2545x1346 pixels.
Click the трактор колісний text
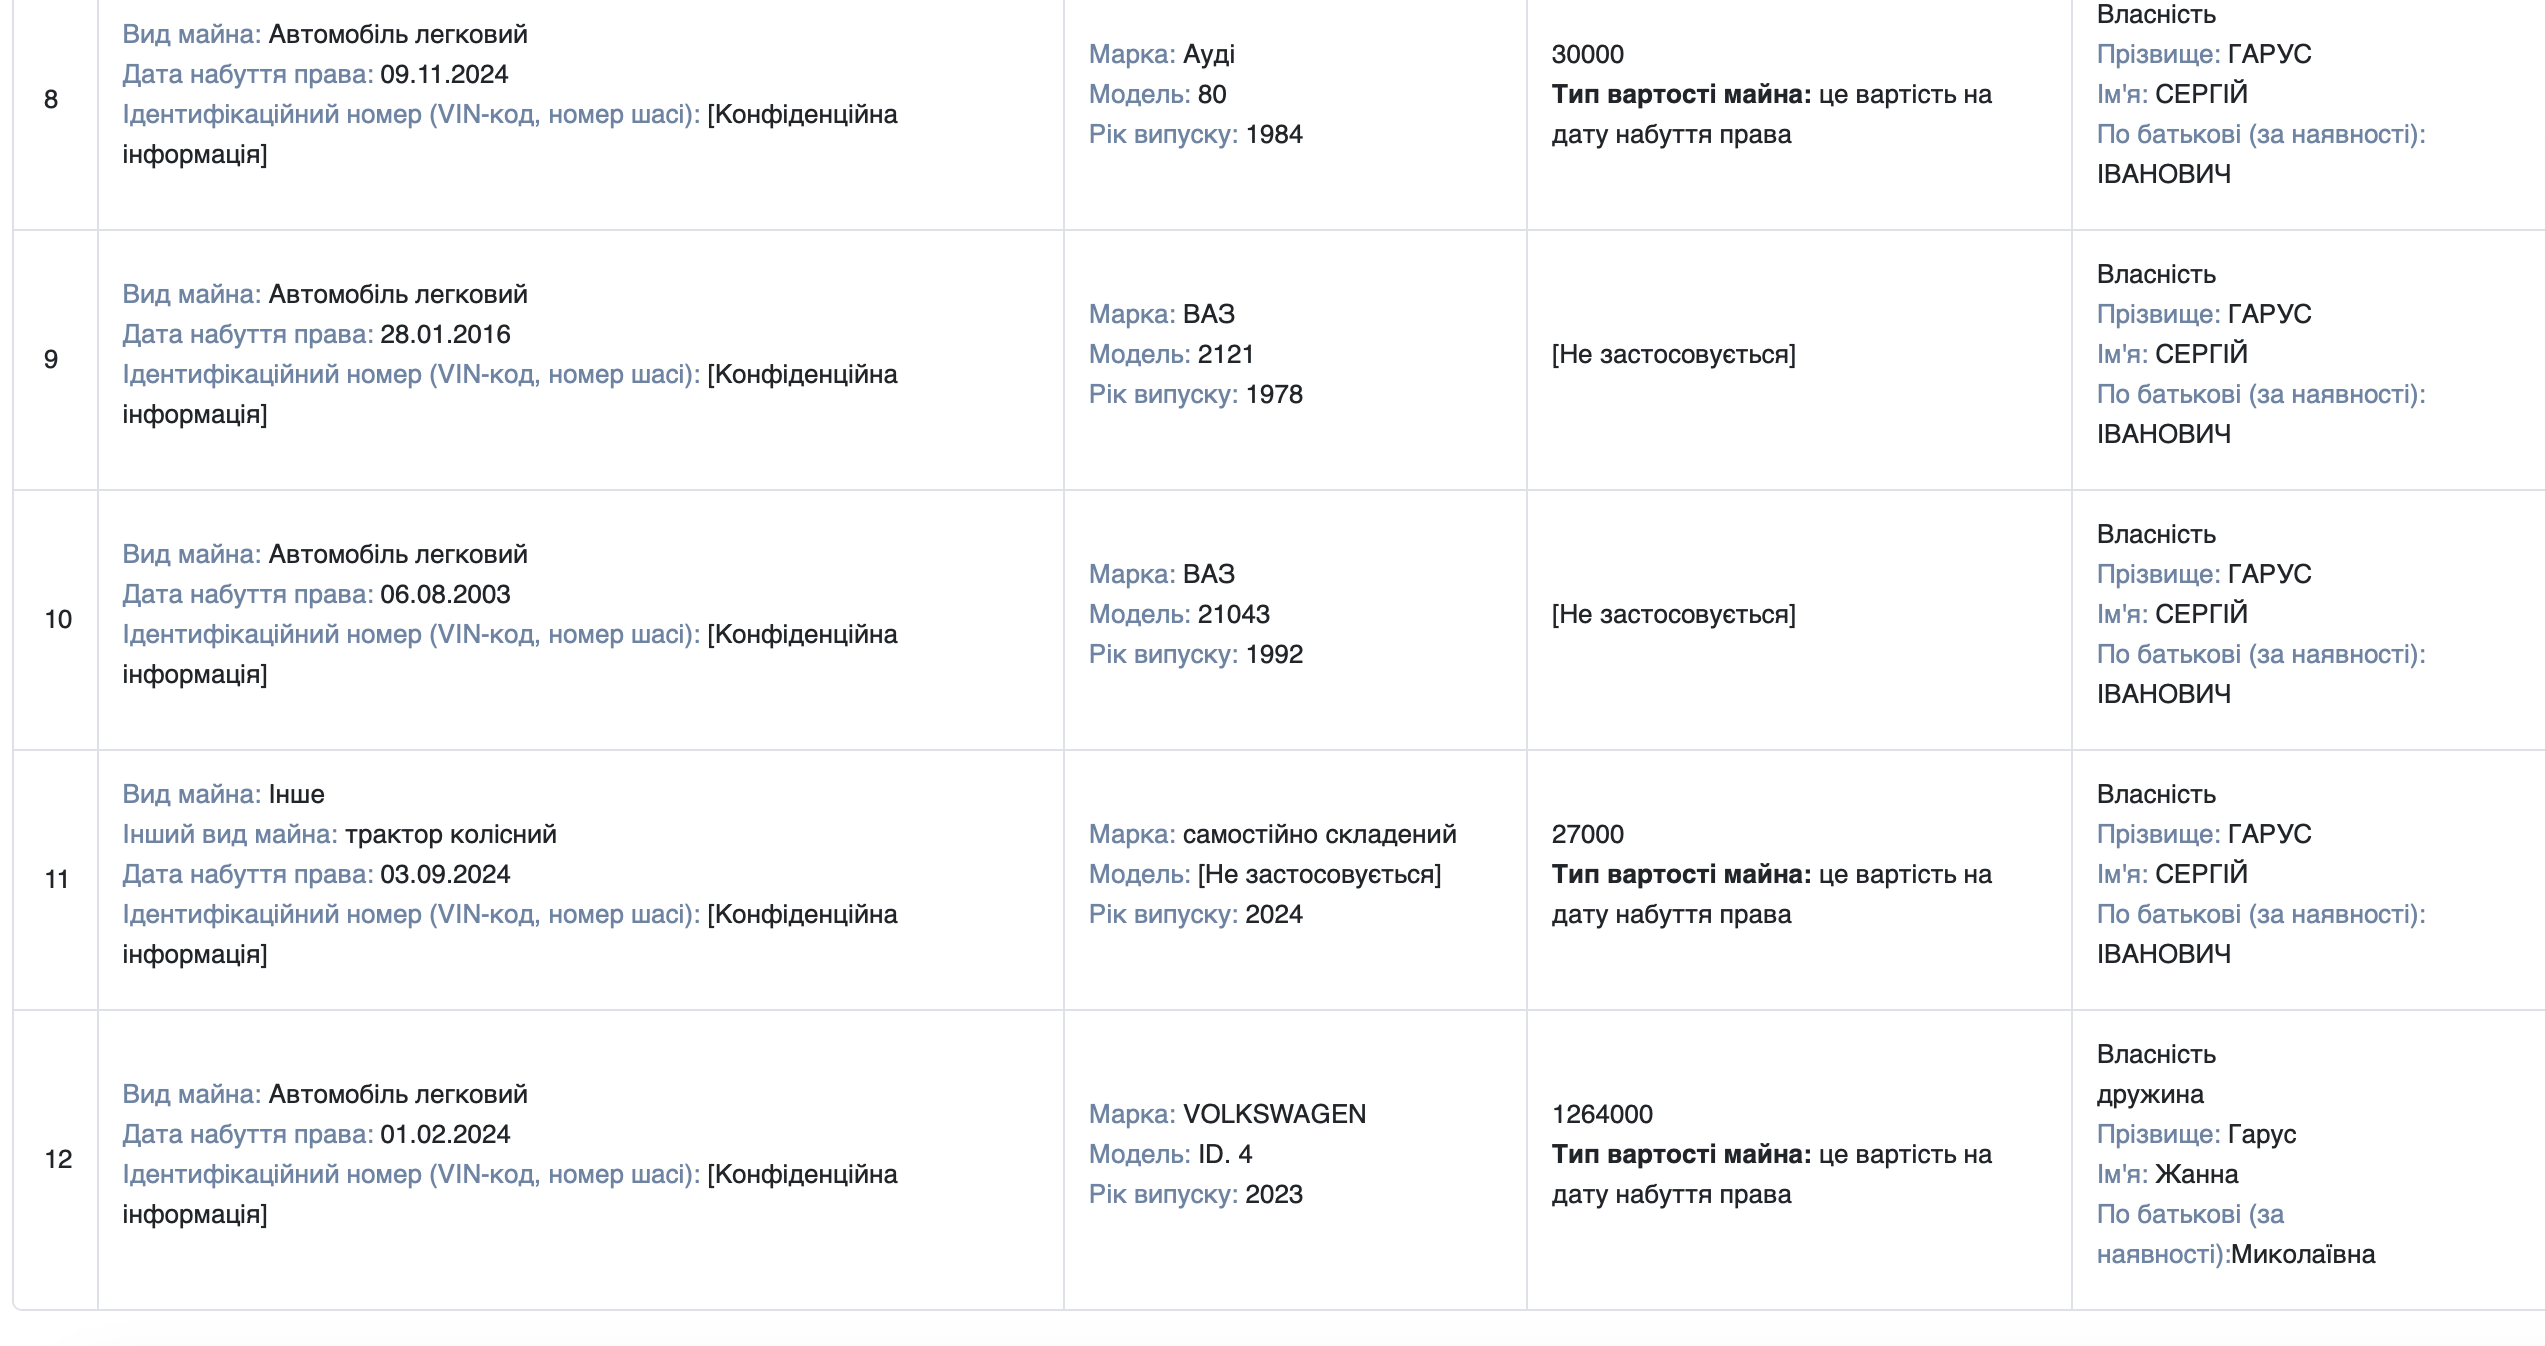point(450,834)
